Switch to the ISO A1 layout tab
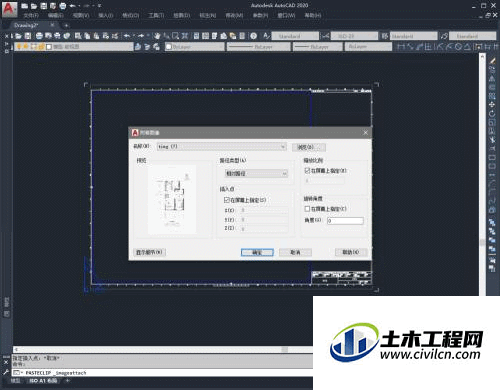Viewport: 500px width, 390px height. pos(43,381)
